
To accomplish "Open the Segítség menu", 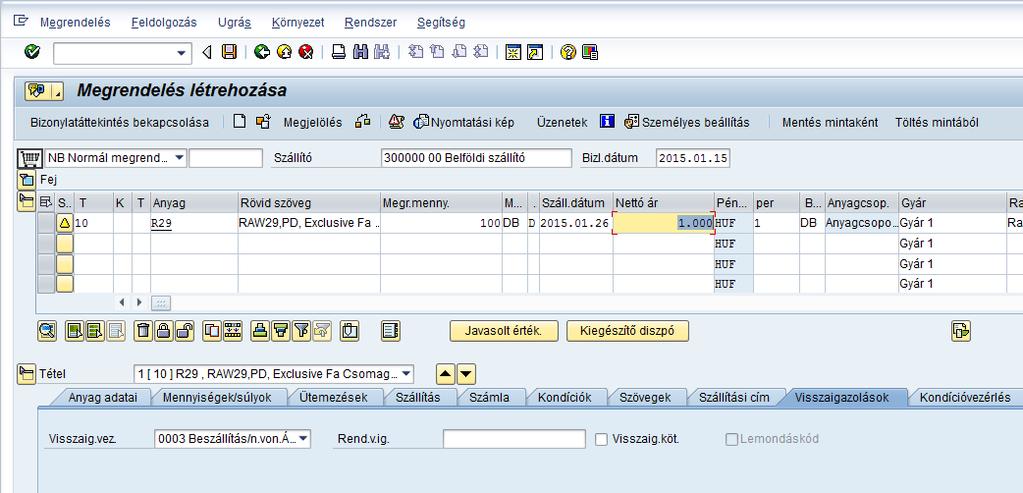I will (441, 22).
